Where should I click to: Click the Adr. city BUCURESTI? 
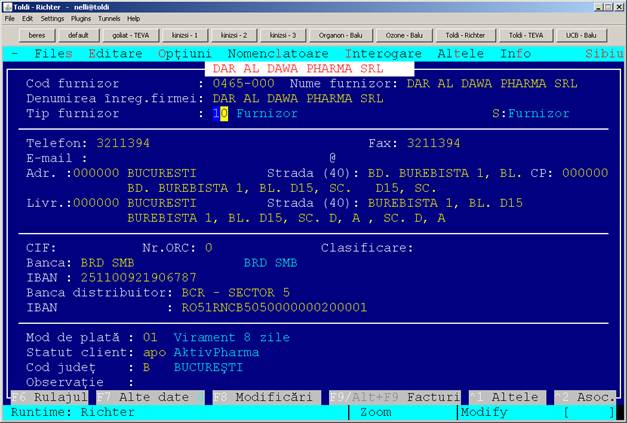162,173
